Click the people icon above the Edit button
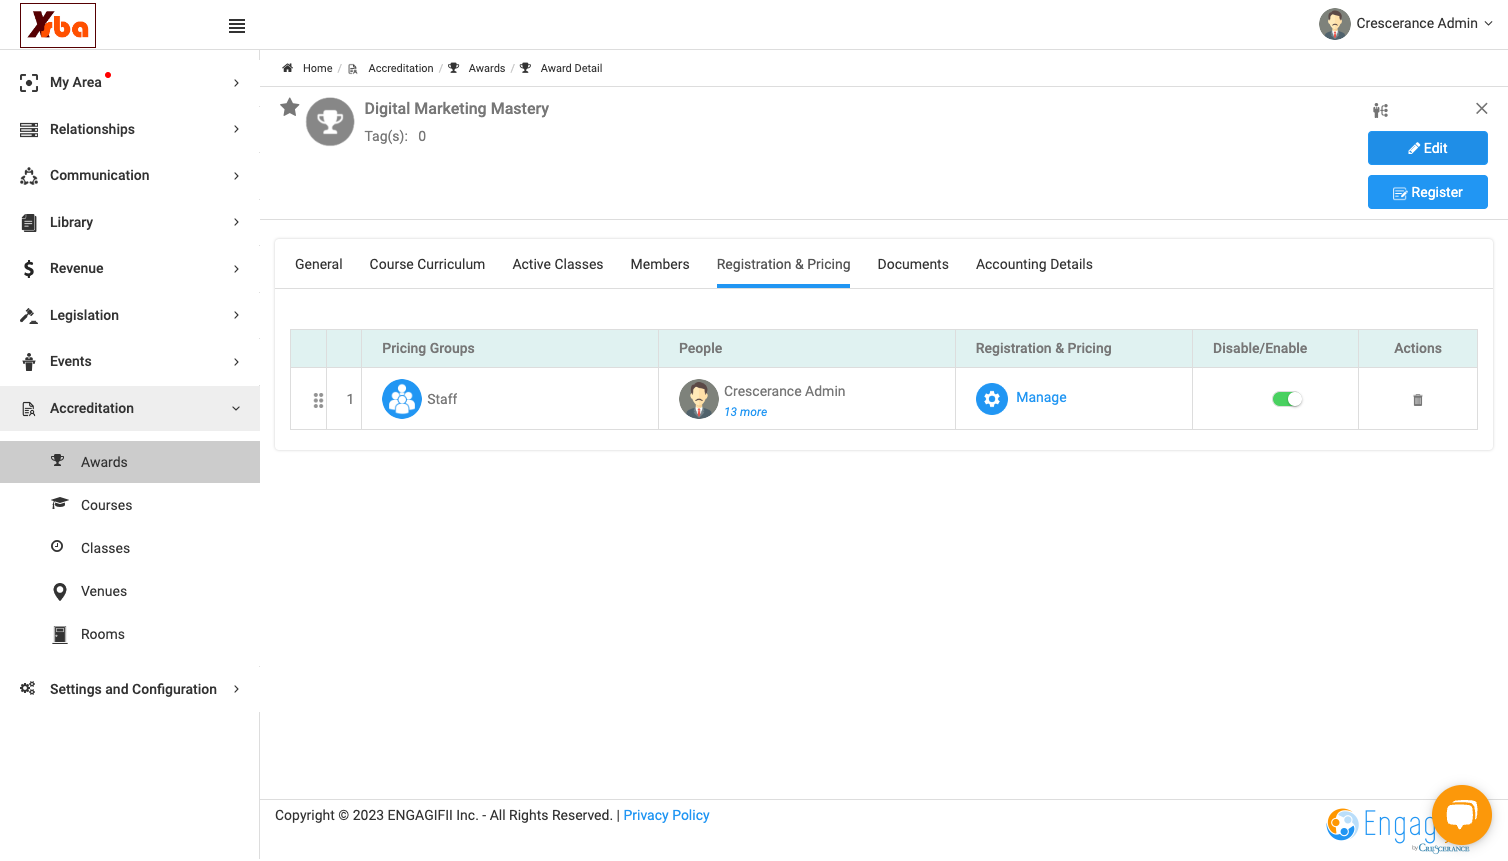 point(1380,110)
